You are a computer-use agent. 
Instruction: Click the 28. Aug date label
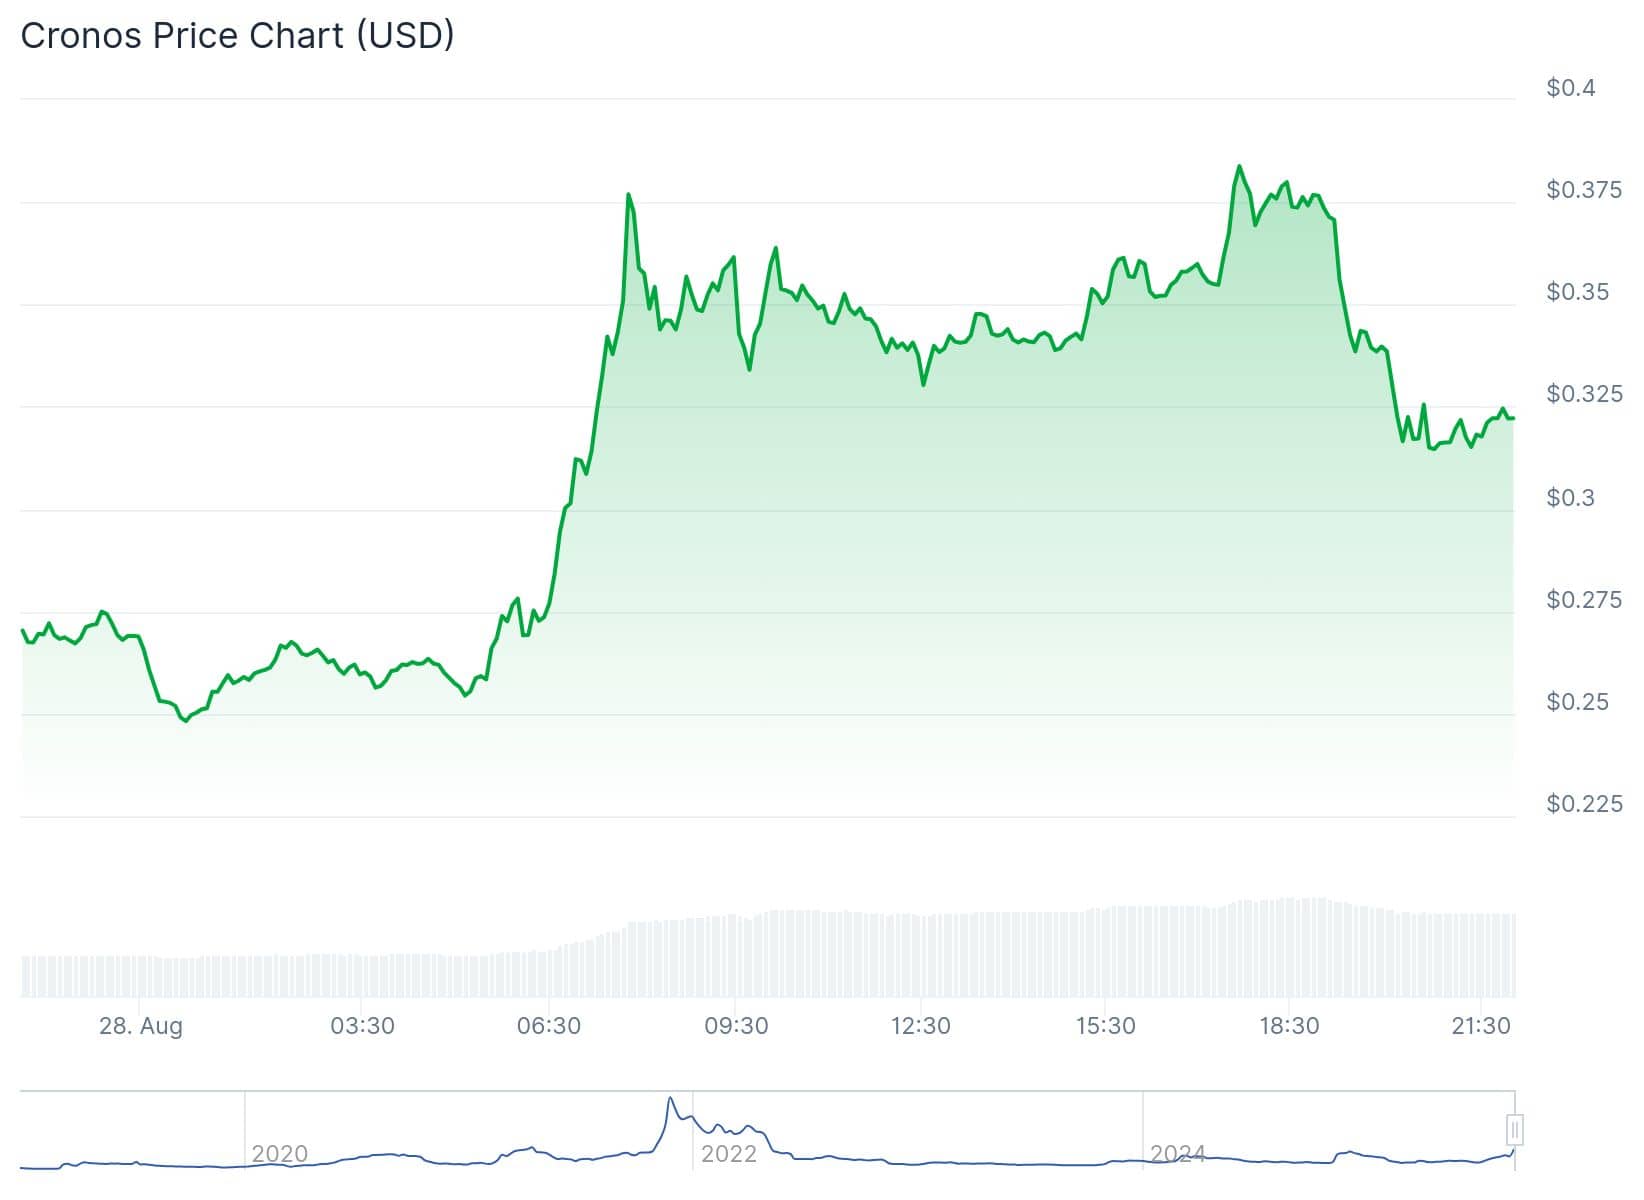(141, 1026)
